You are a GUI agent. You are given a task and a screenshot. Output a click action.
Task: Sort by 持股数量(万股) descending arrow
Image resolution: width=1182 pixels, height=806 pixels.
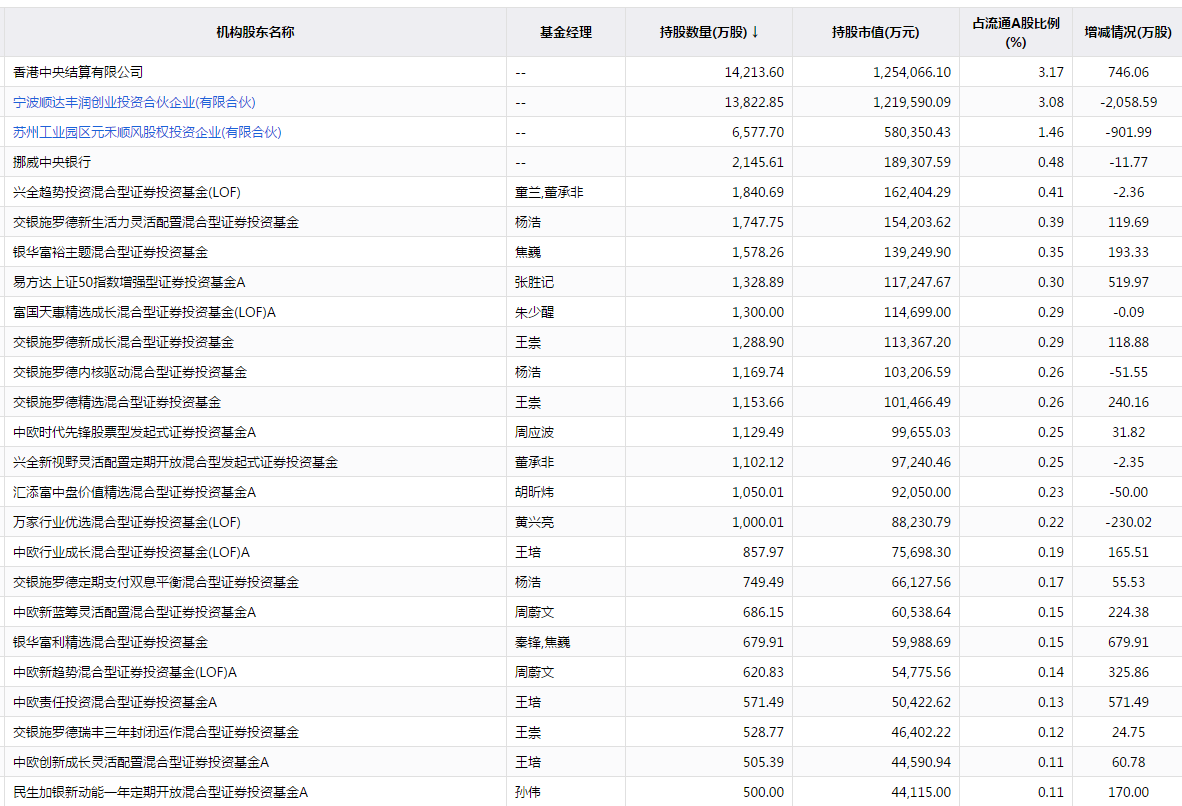coord(755,32)
